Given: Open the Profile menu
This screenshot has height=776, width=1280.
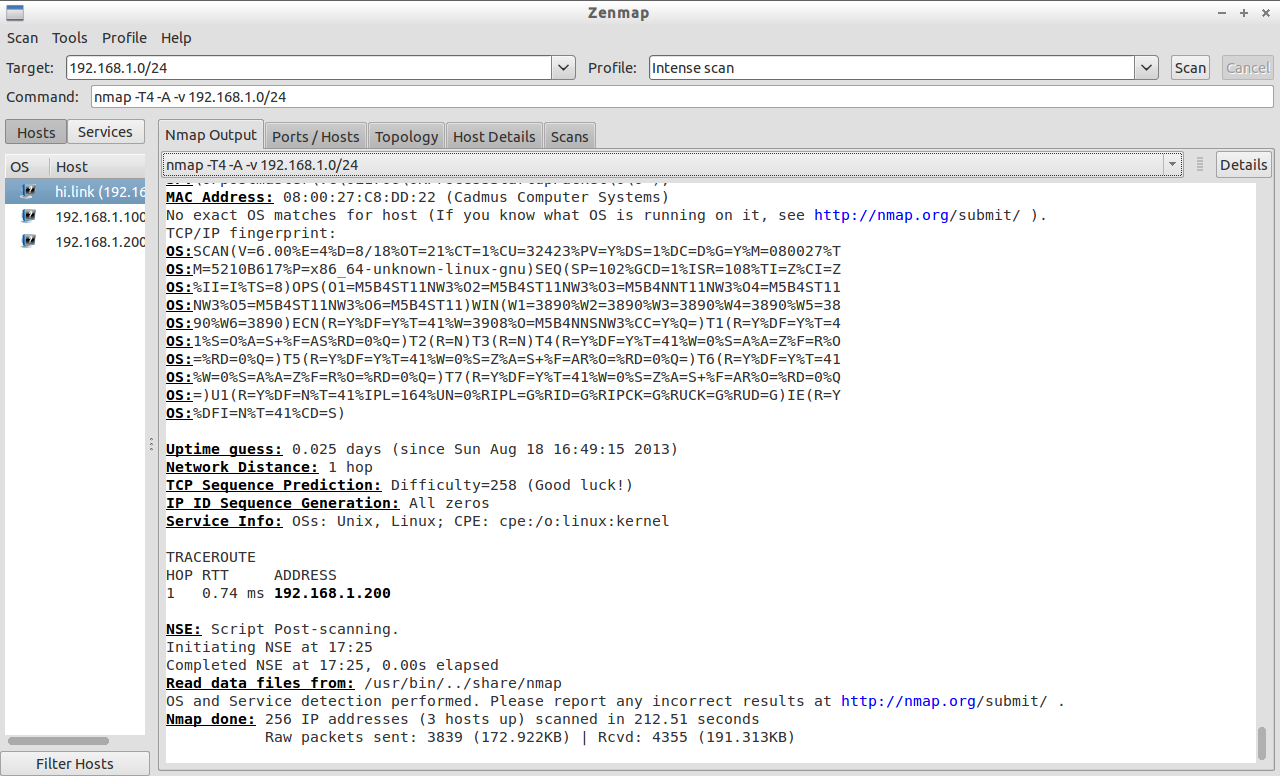Looking at the screenshot, I should click(124, 38).
